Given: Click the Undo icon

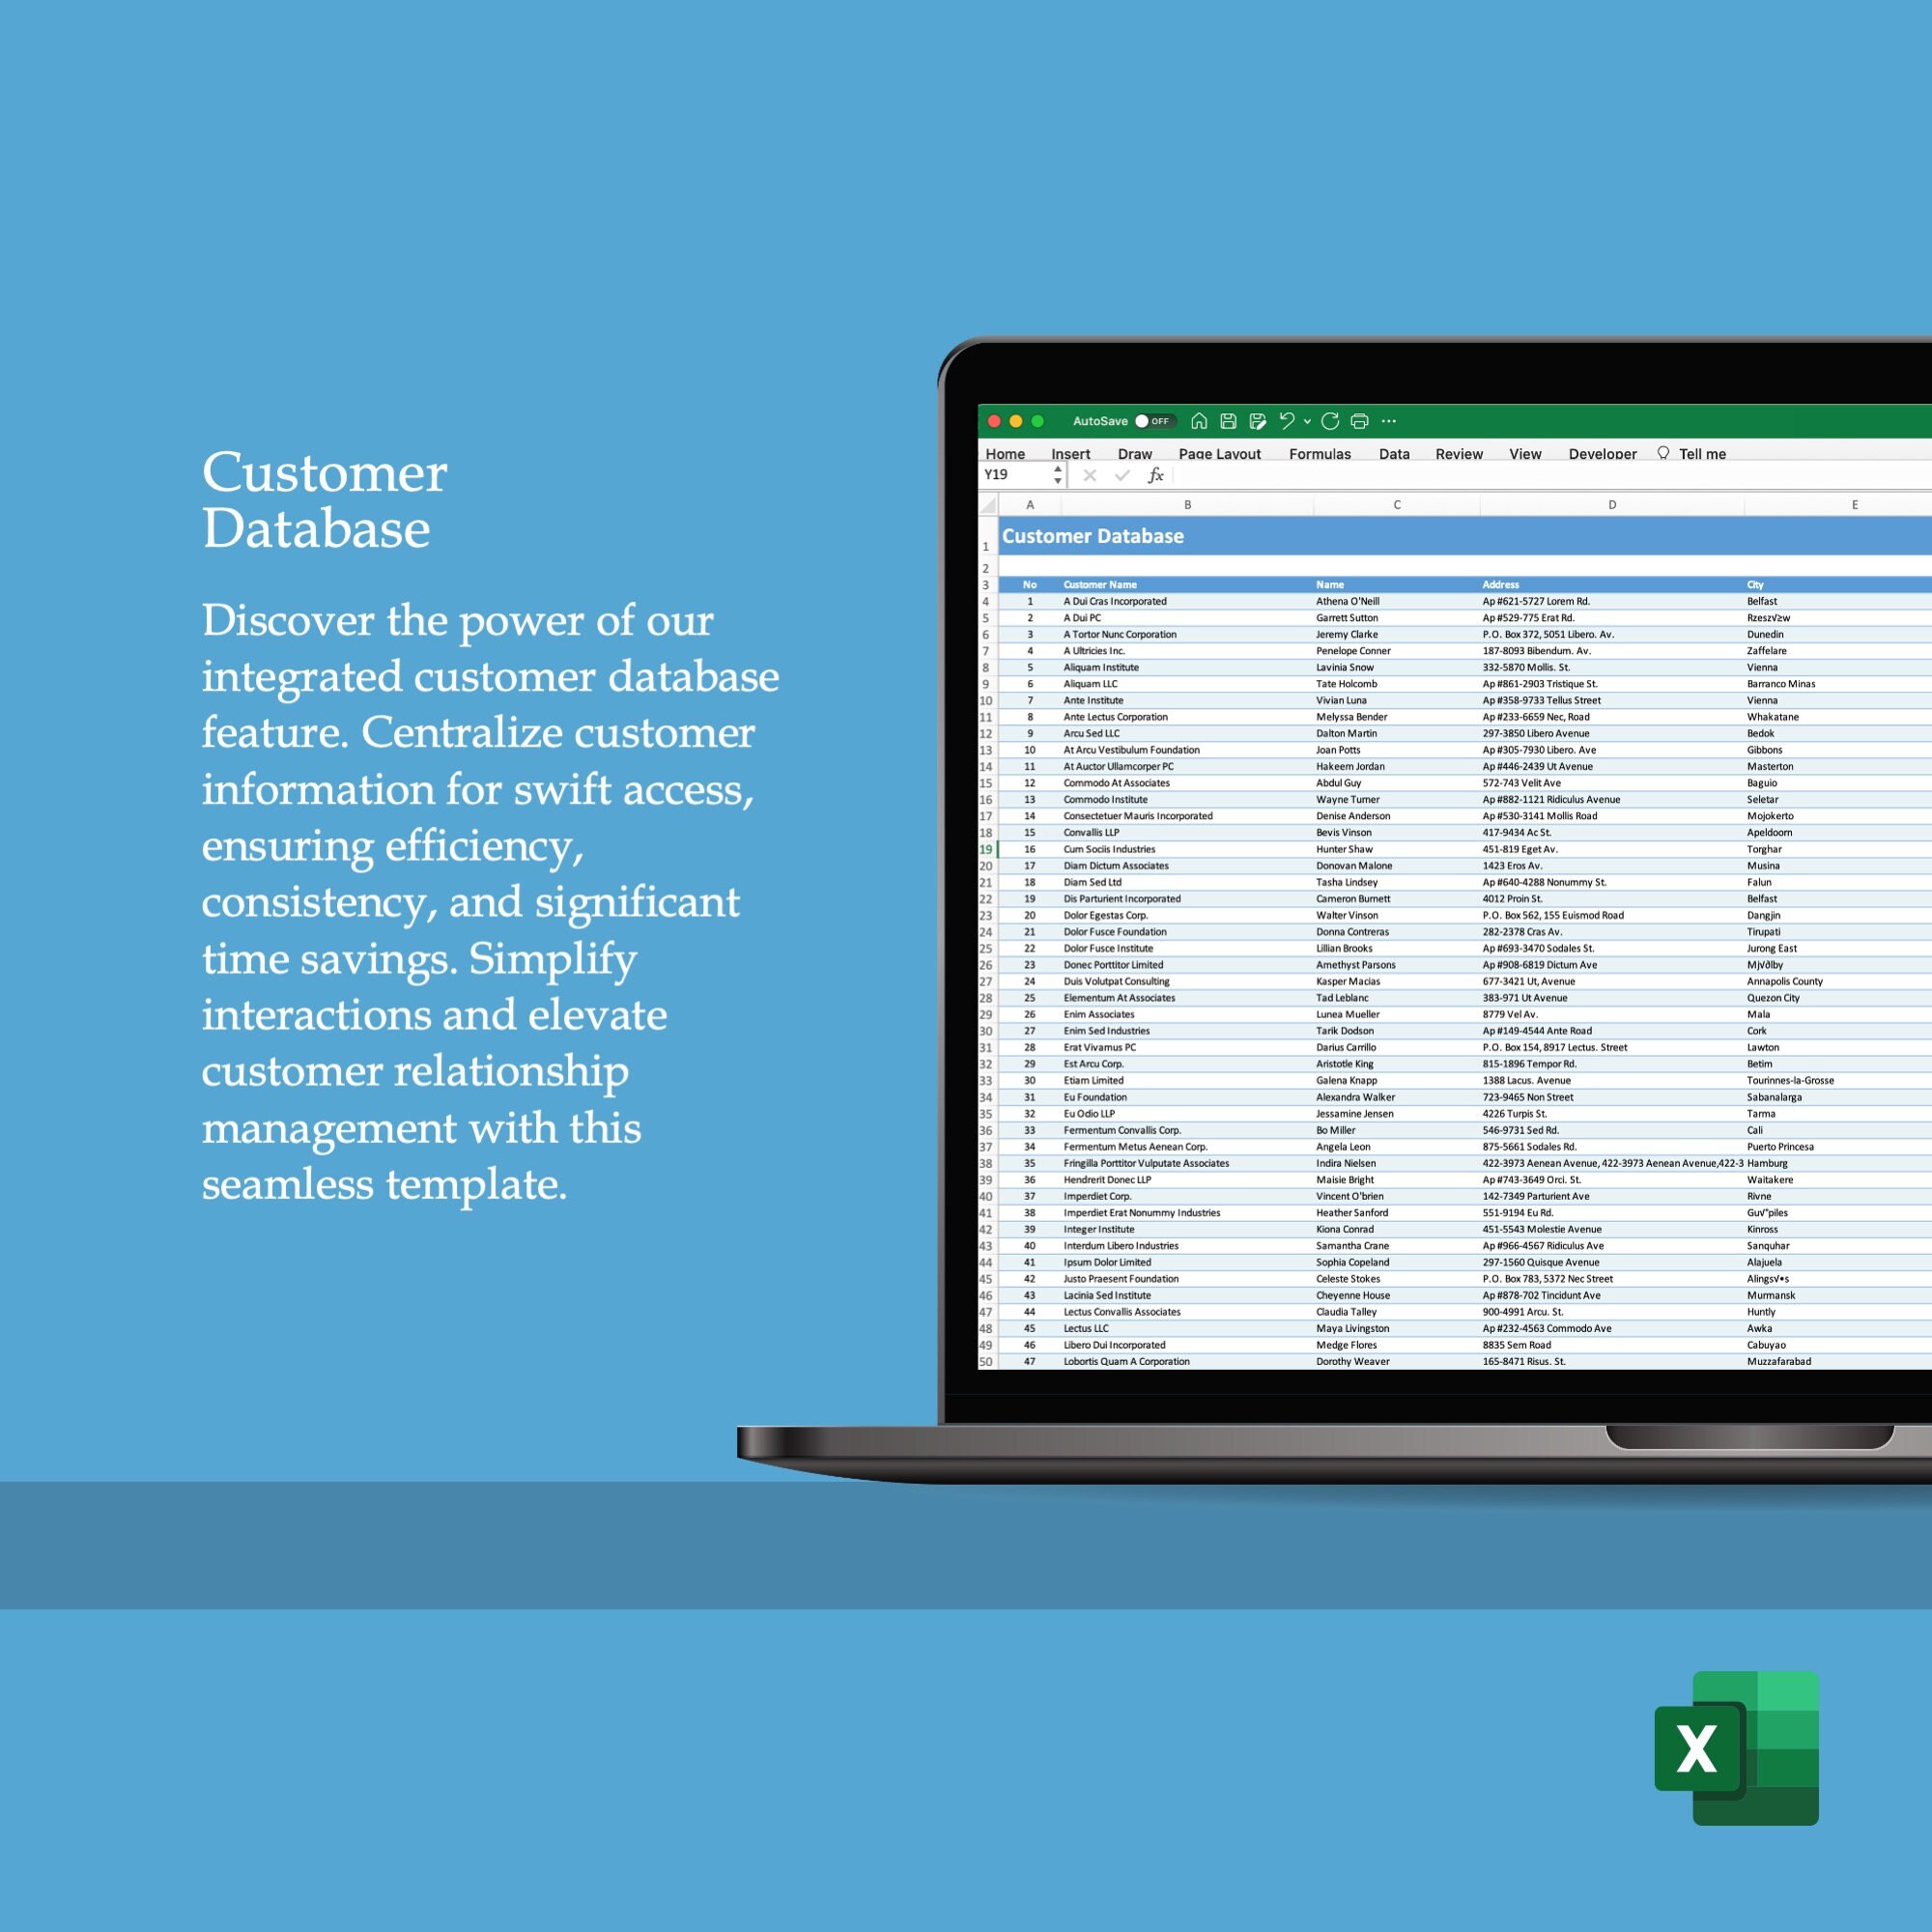Looking at the screenshot, I should (1289, 421).
